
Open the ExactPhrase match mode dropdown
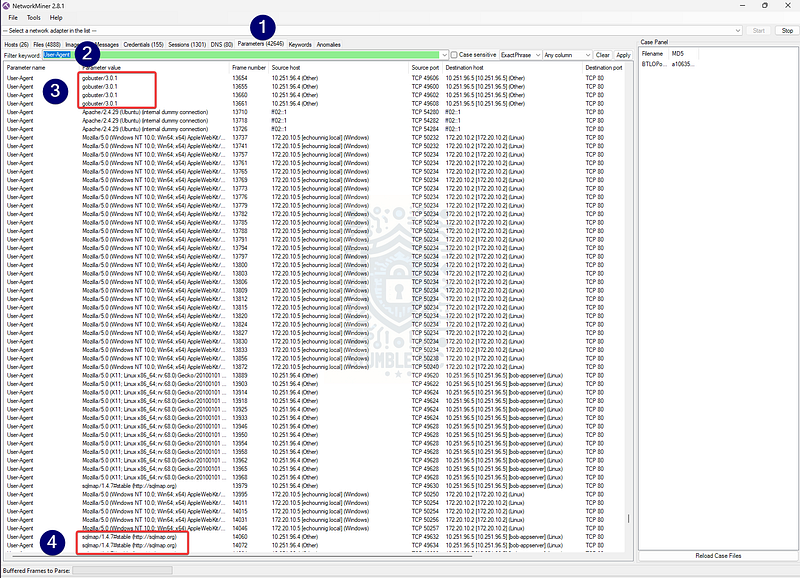pyautogui.click(x=520, y=55)
